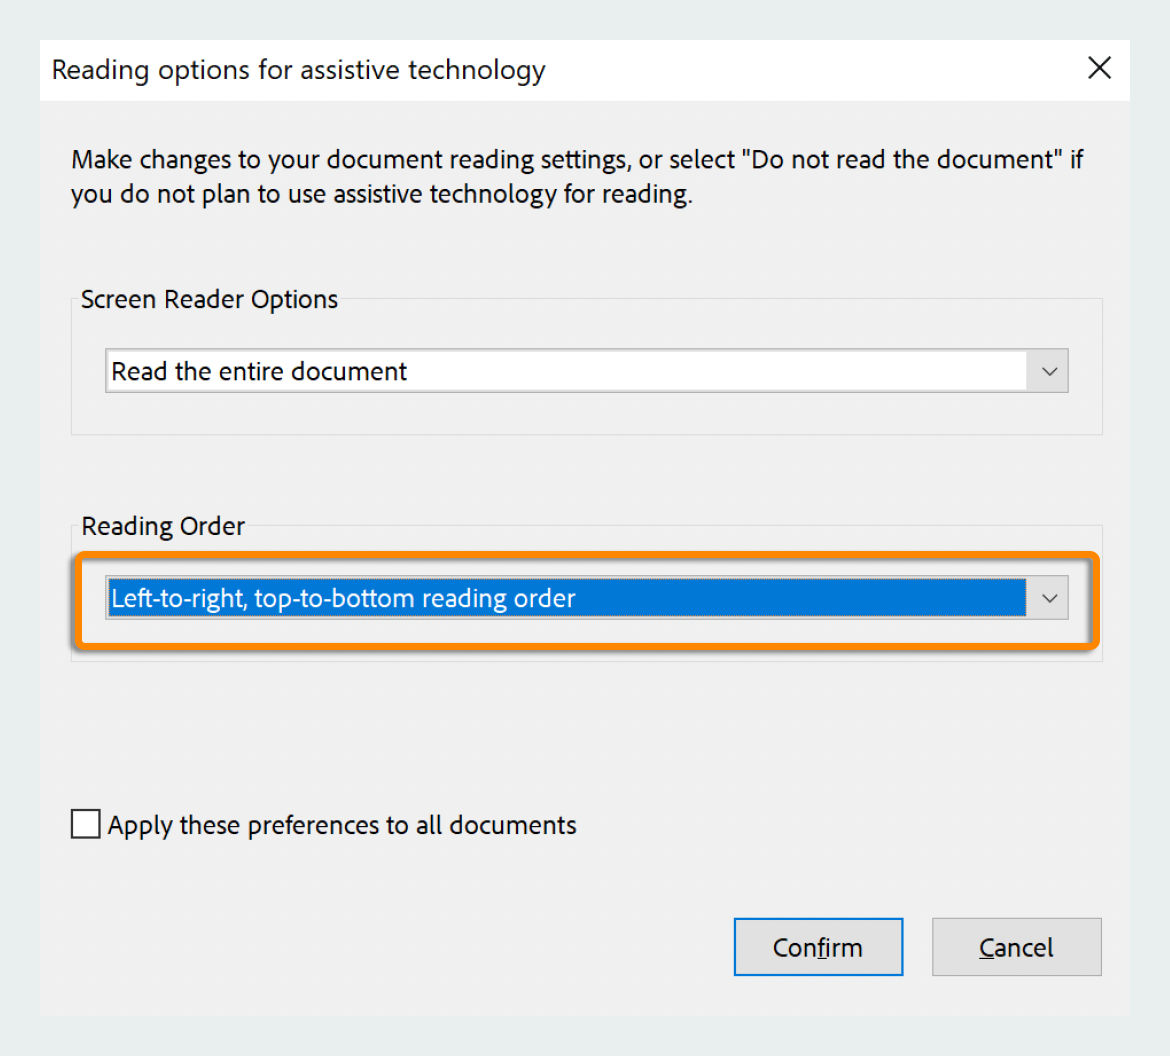Screen dimensions: 1170x1056
Task: Click the Reading Order section label
Action: 162,526
